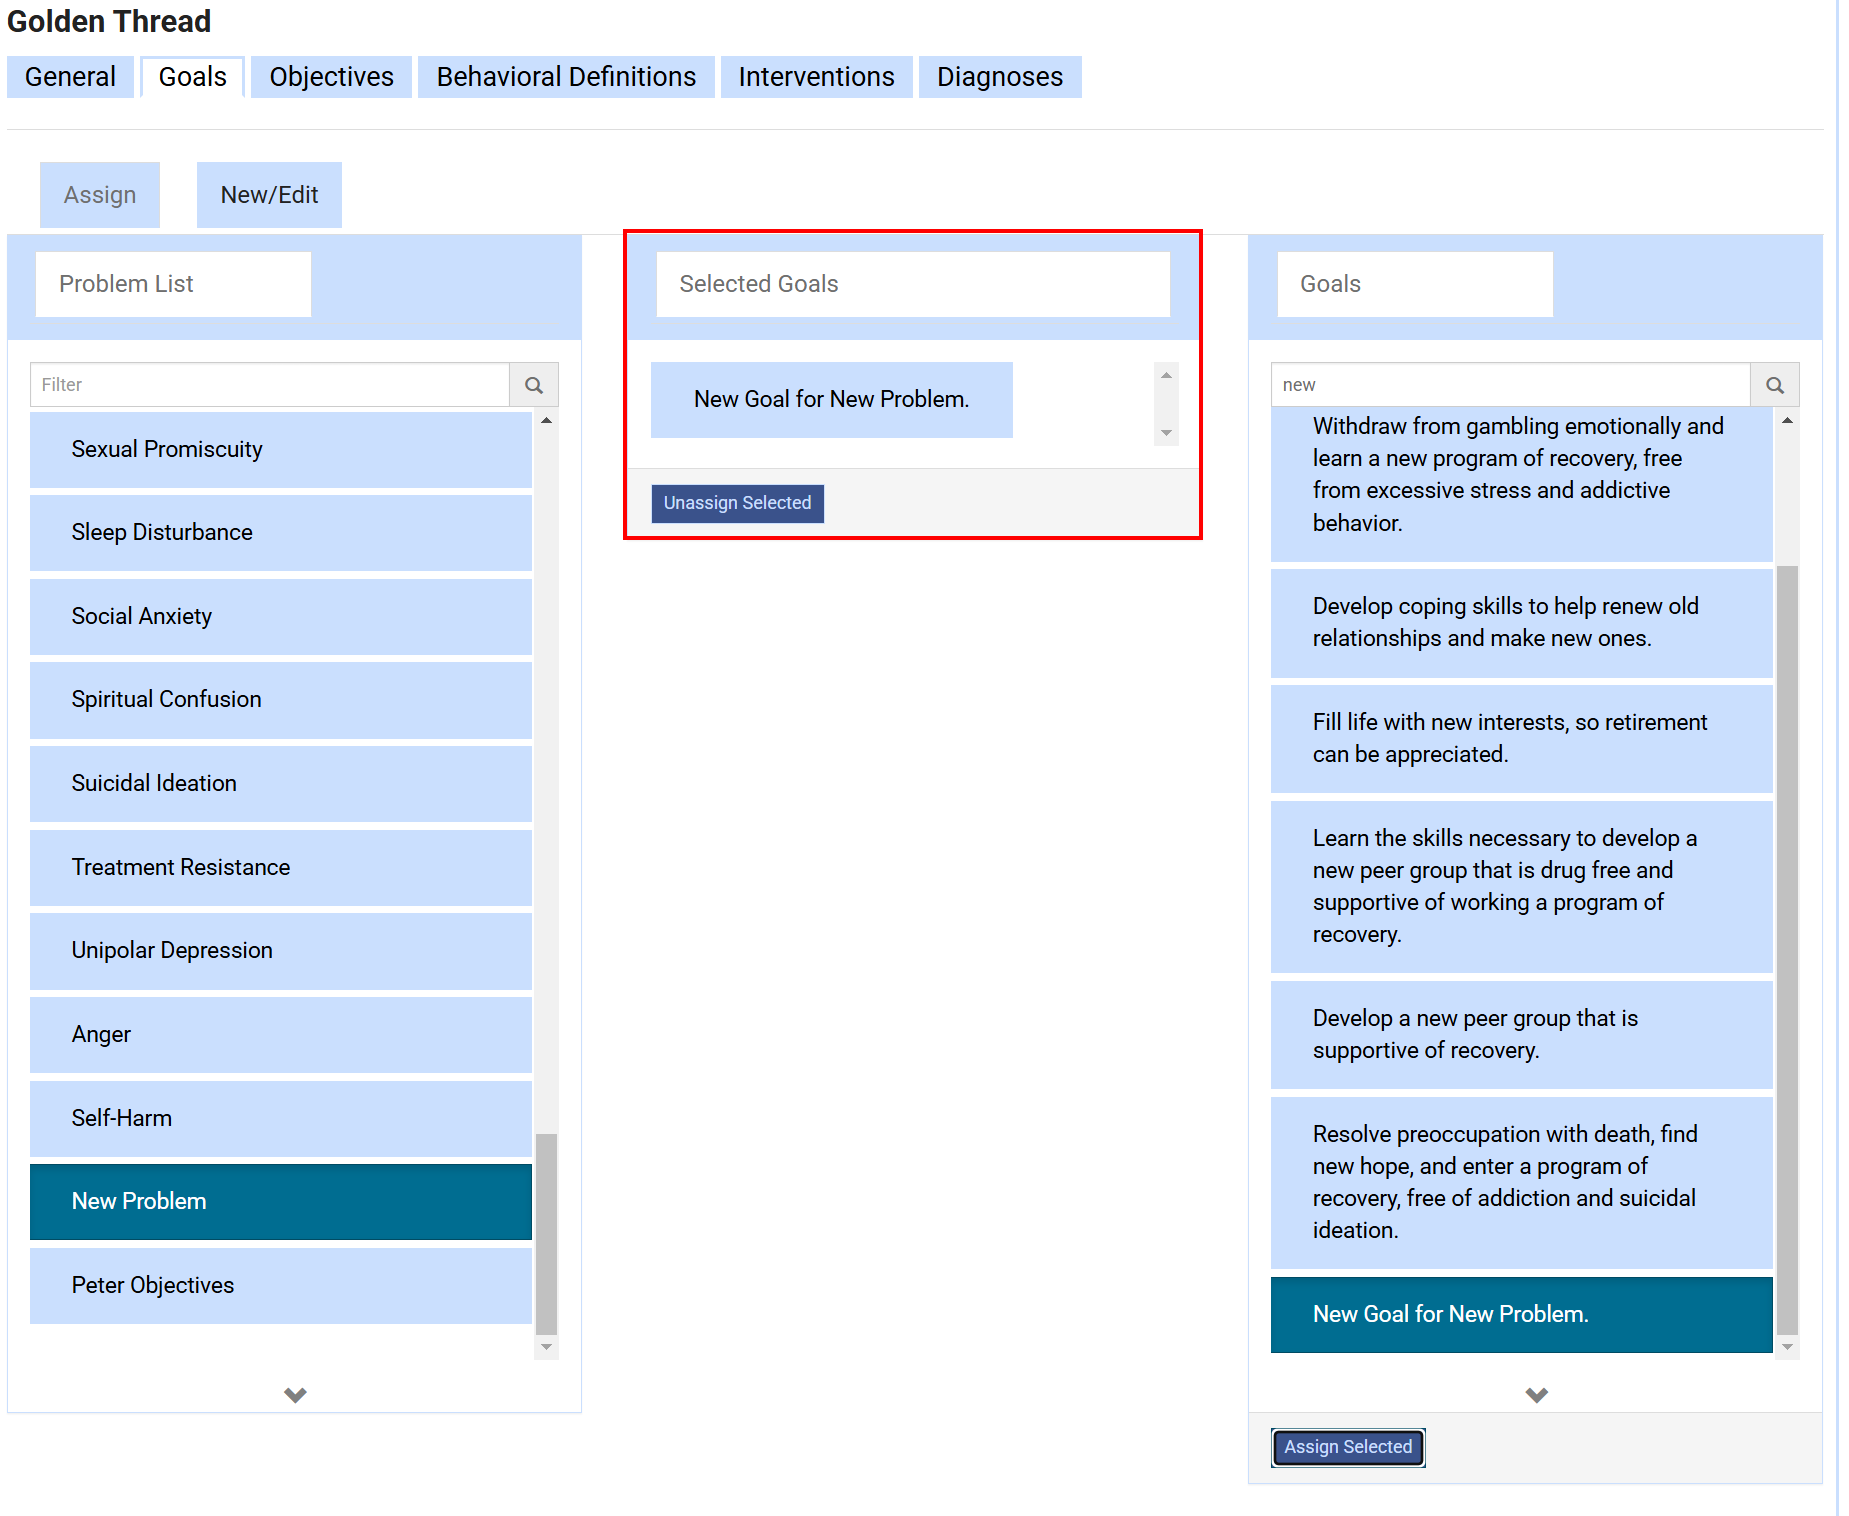Select Peter Objectives problem item

280,1285
